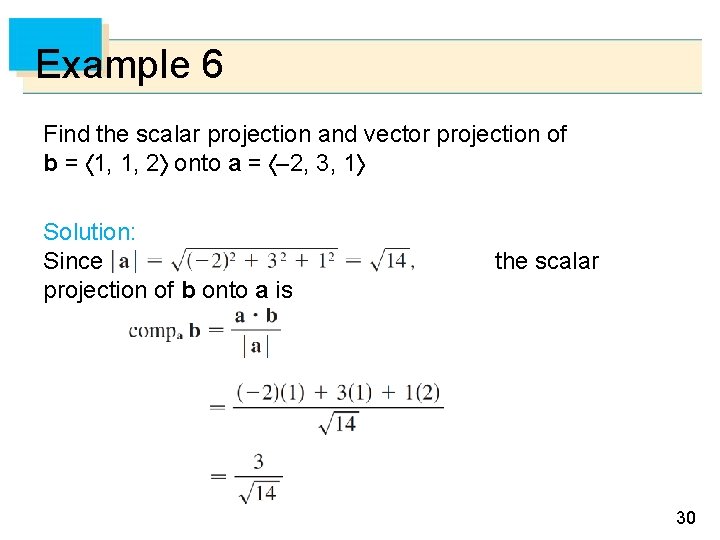Click the blue 'Solution:' label

(x=89, y=232)
